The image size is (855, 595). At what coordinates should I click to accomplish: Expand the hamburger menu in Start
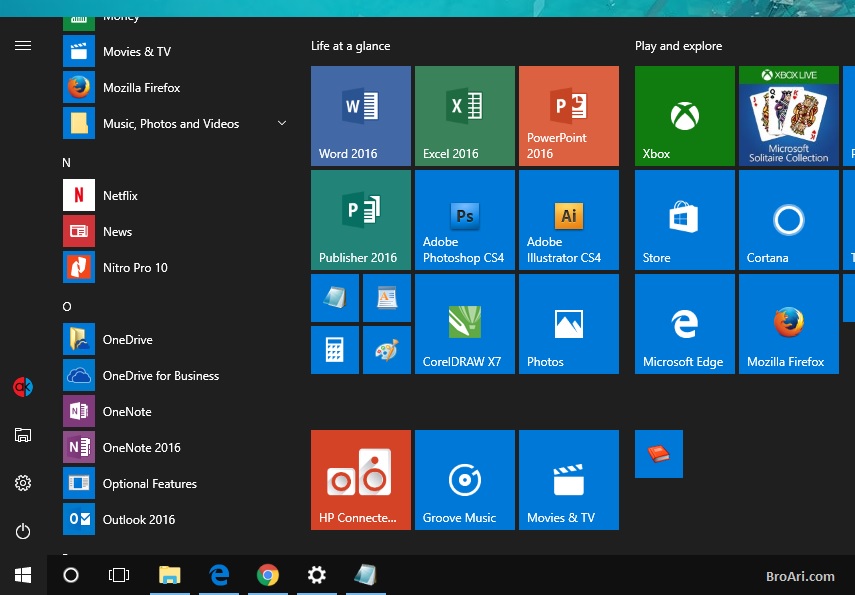[x=23, y=46]
